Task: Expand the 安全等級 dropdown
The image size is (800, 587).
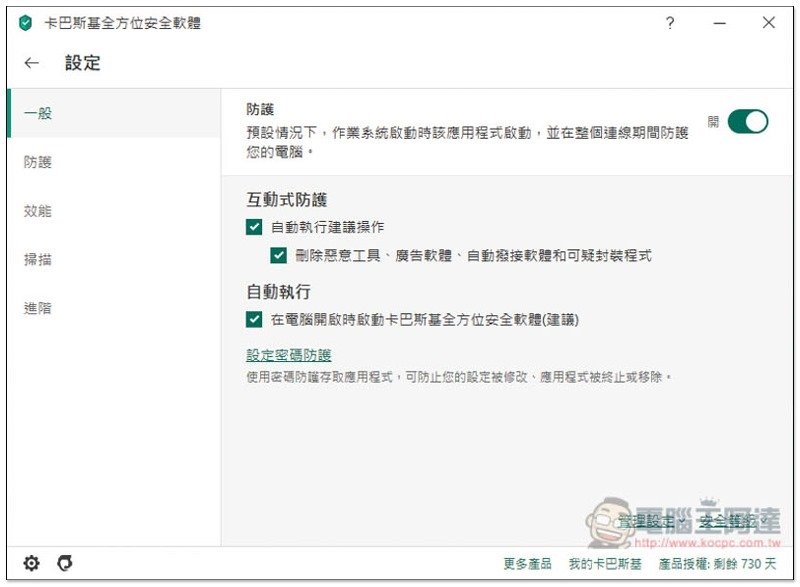Action: (733, 521)
